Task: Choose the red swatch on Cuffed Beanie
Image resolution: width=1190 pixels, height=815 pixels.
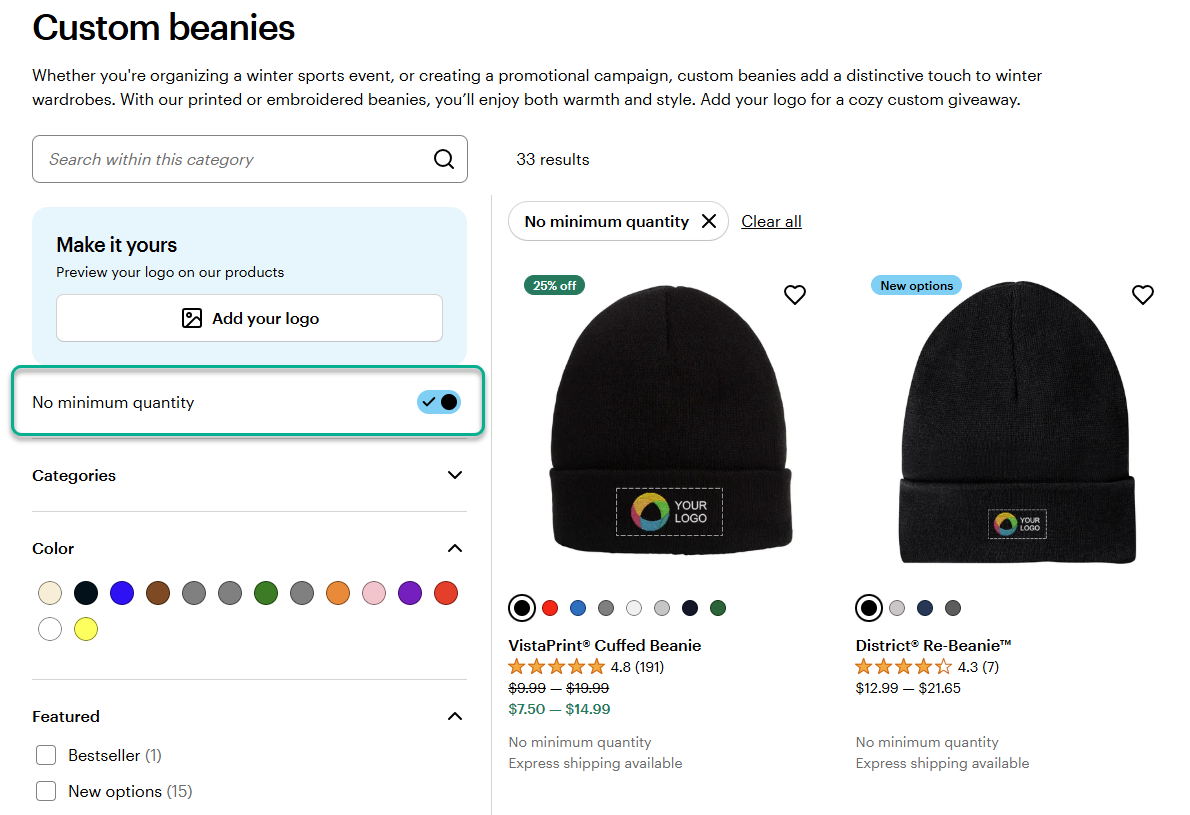Action: pos(550,608)
